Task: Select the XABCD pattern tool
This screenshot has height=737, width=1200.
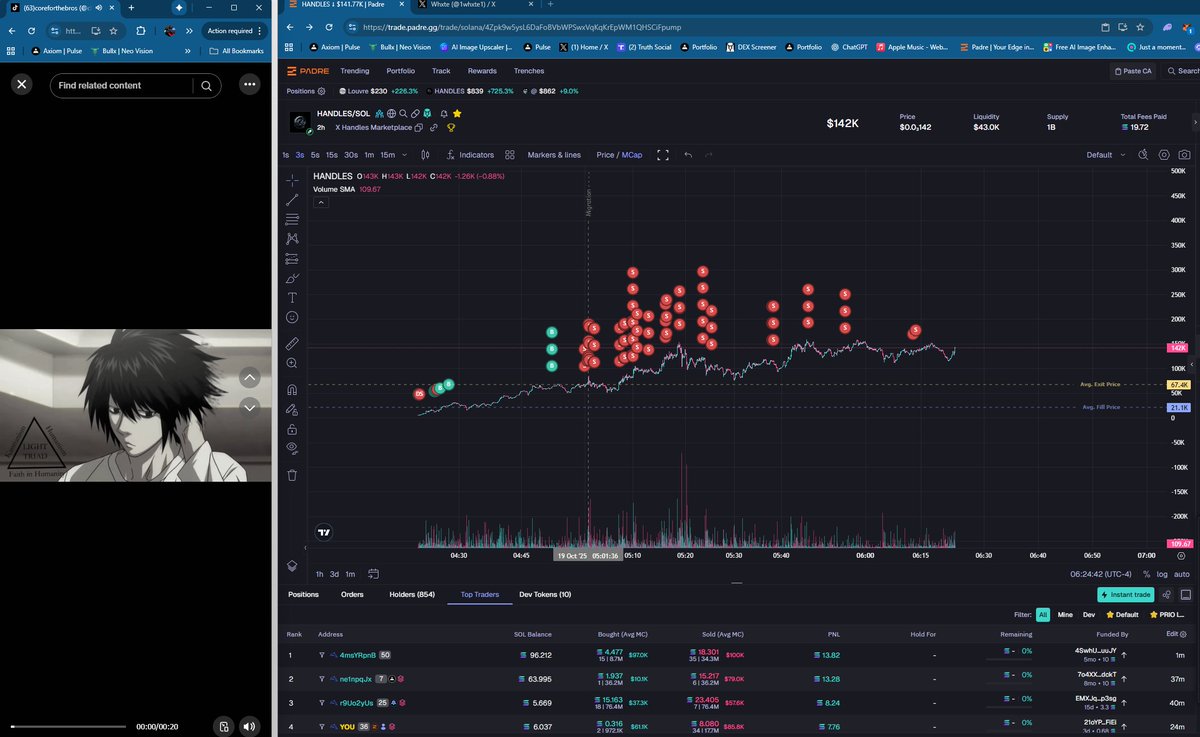Action: coord(292,239)
